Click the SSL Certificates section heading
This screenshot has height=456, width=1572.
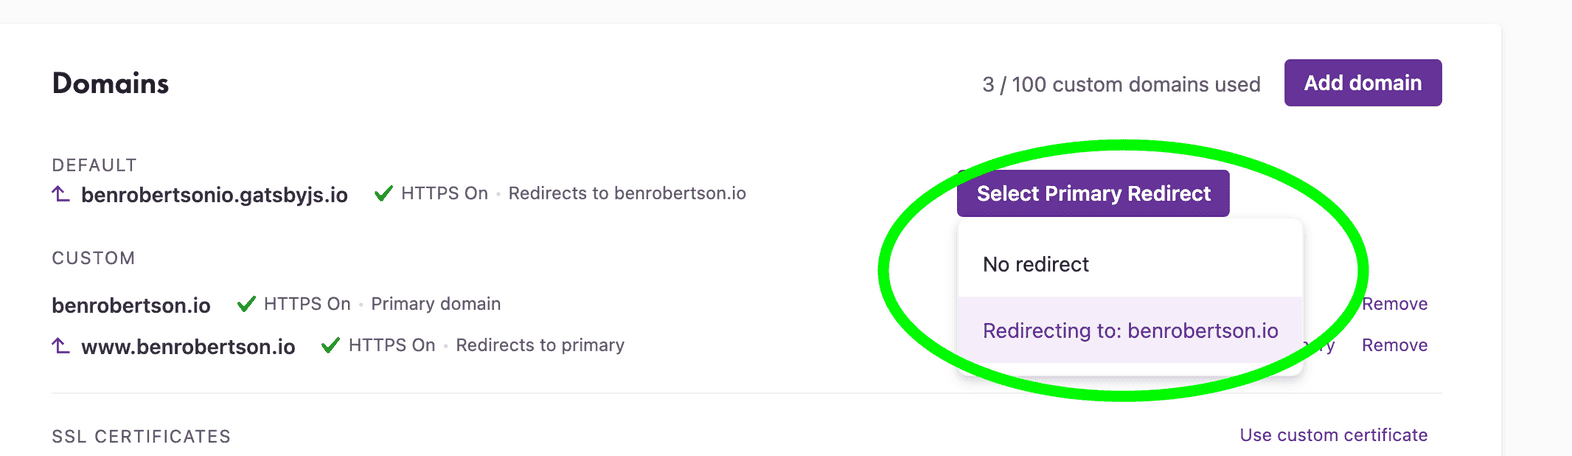pos(141,437)
